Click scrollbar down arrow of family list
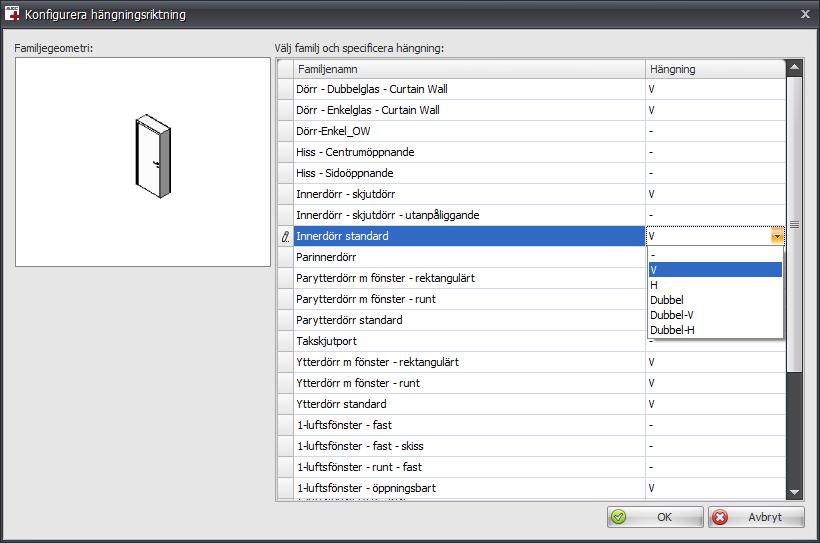Viewport: 820px width, 543px height. (x=794, y=492)
